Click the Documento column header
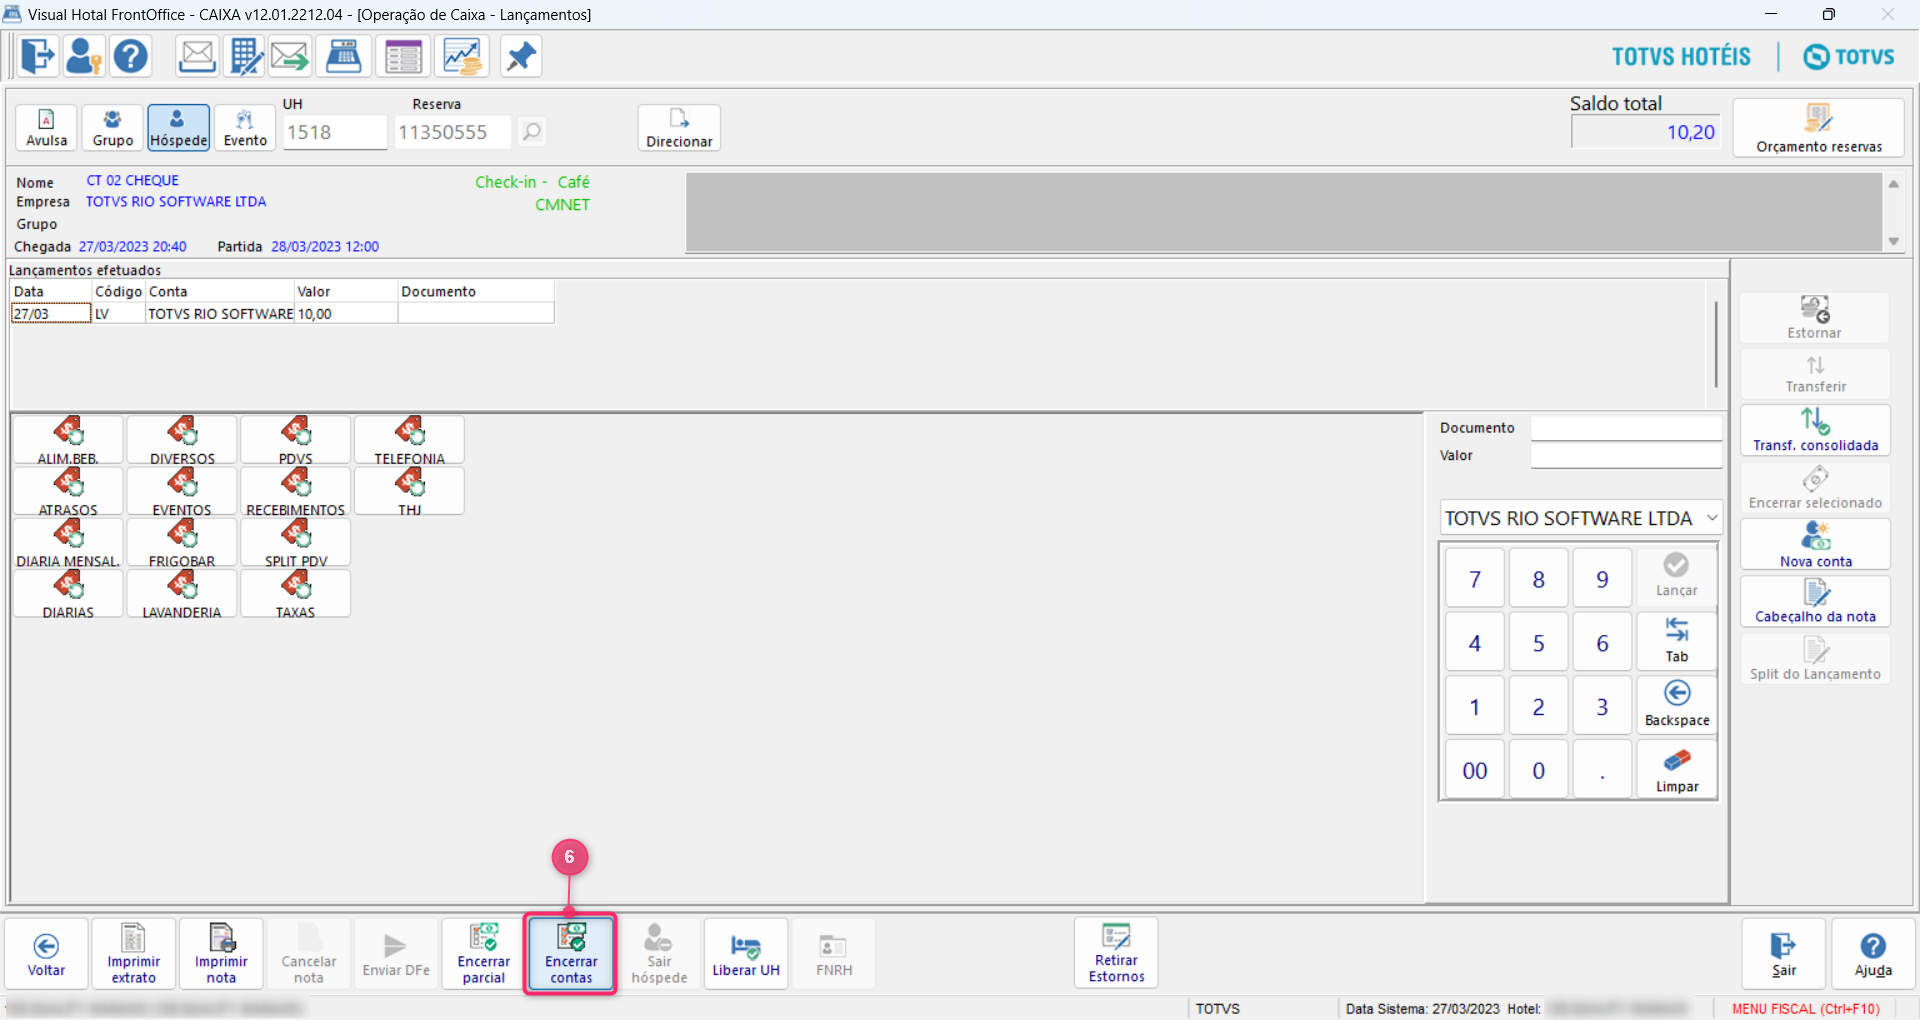 (476, 291)
